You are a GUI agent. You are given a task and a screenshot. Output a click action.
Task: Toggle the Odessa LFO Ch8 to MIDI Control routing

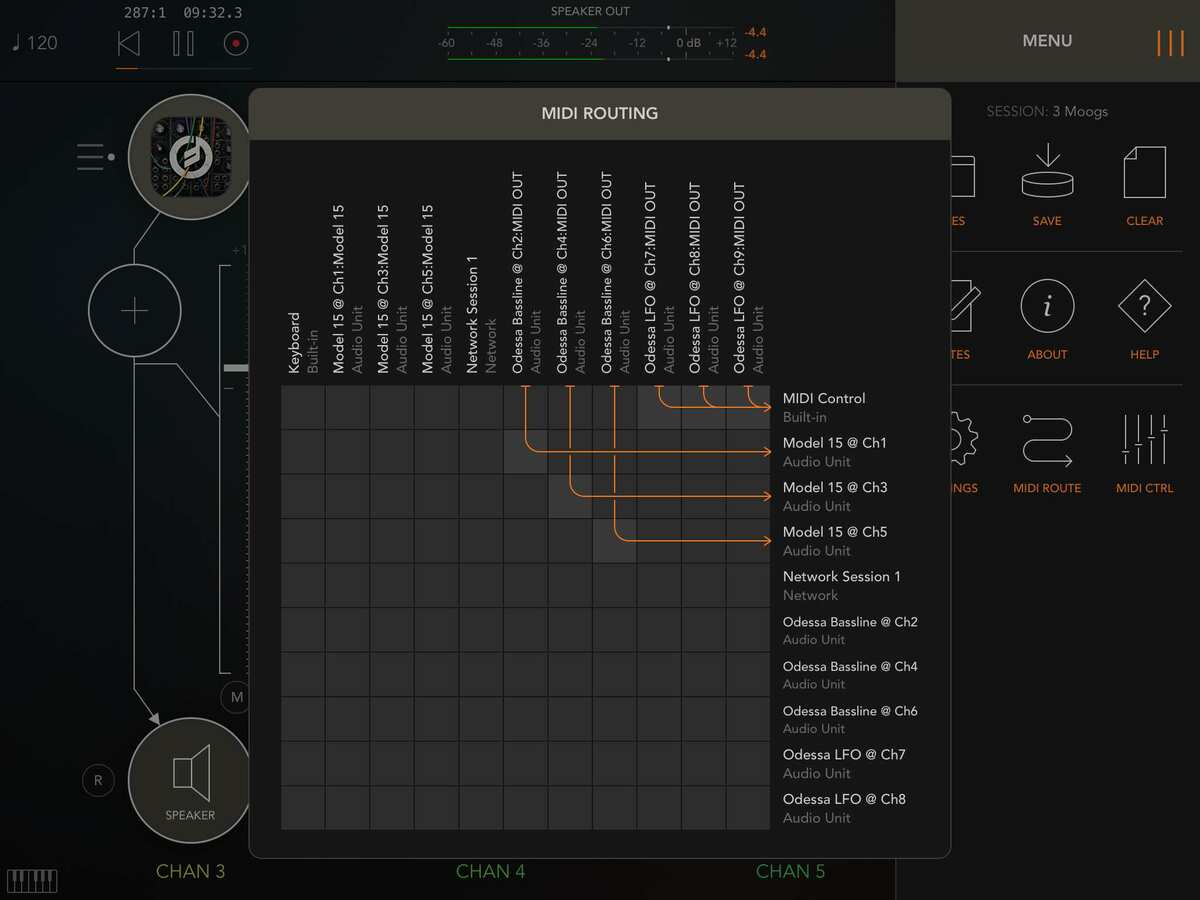(703, 408)
